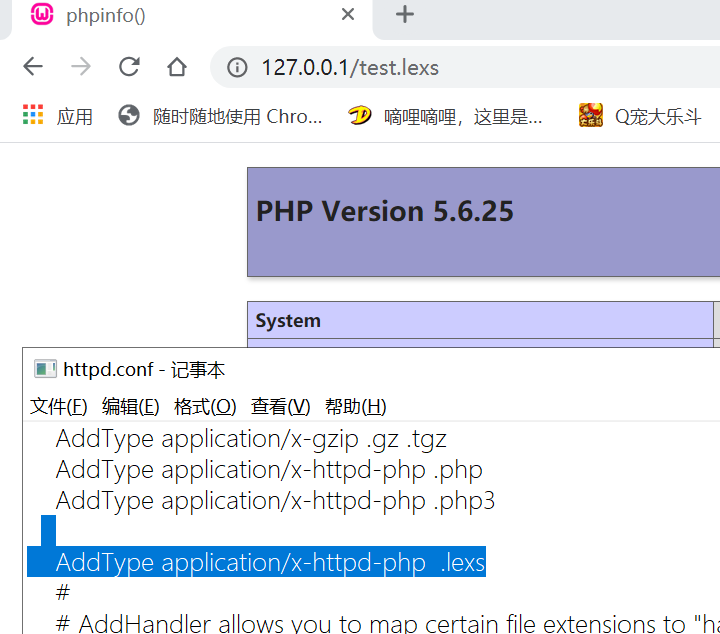This screenshot has height=634, width=720.
Task: Click the AddType line ending with .php3
Action: click(276, 501)
